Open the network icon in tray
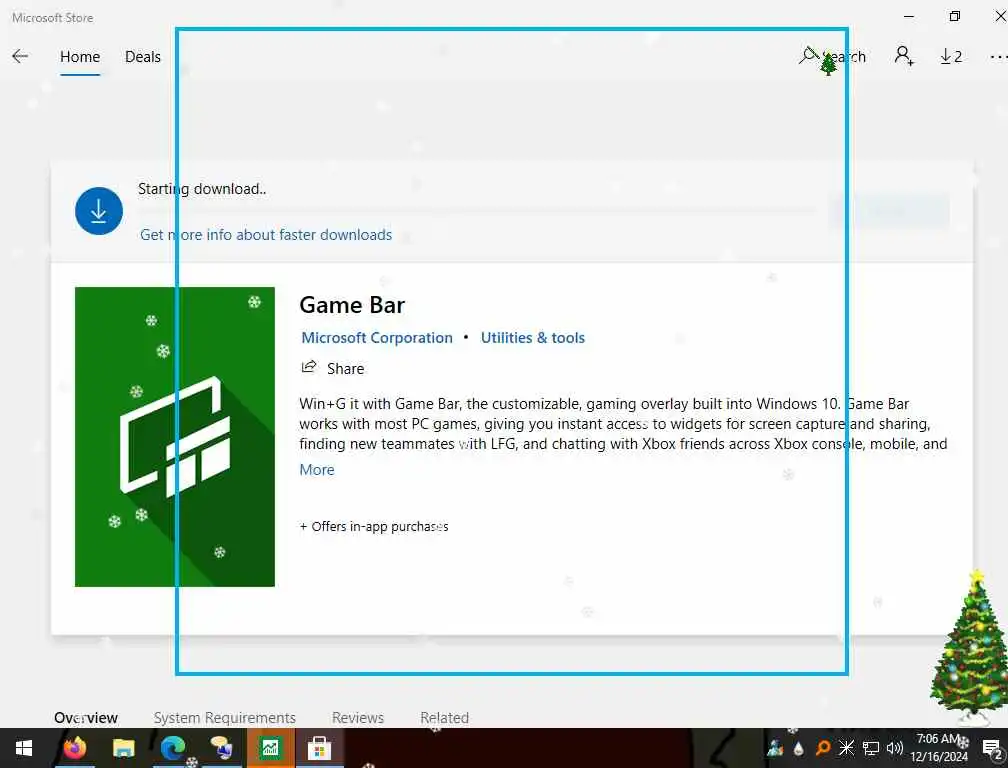Screen dimensions: 1008x768 [871, 748]
